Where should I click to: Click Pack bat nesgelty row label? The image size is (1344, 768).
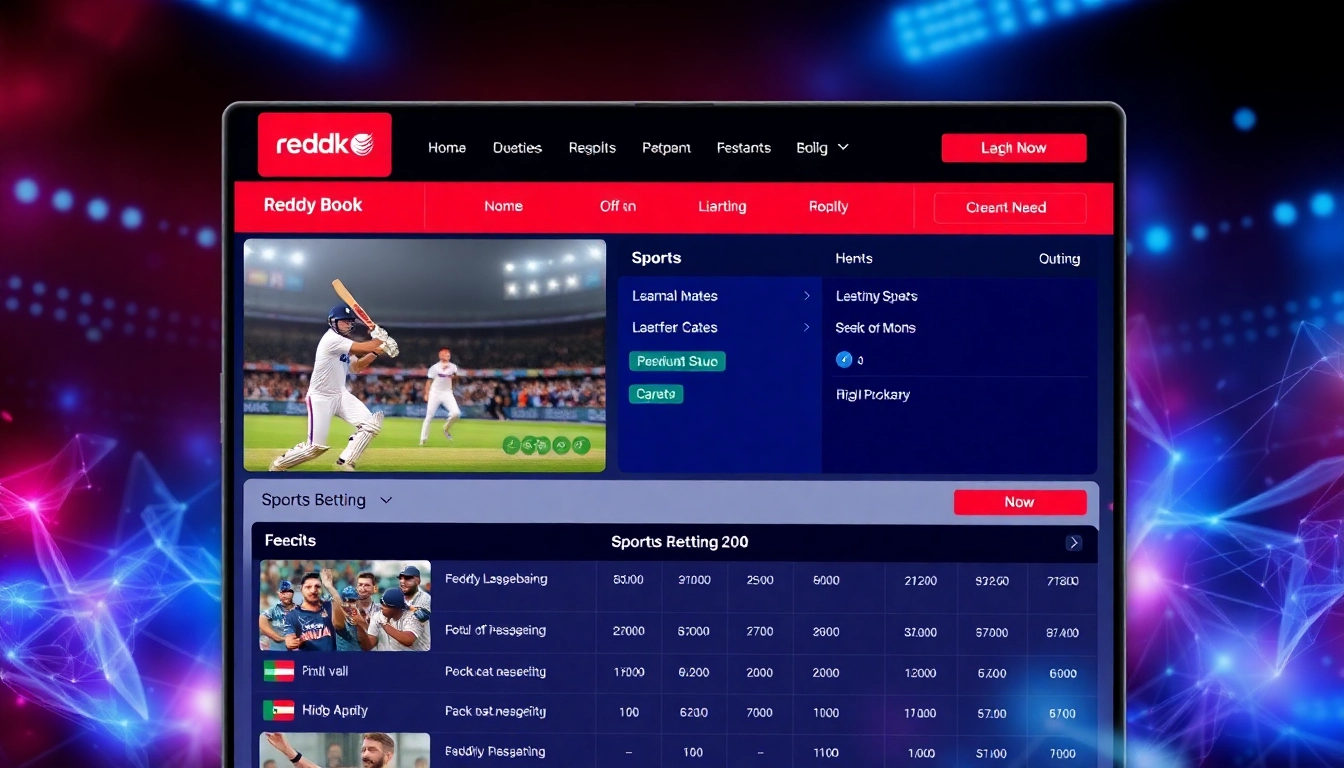[495, 712]
